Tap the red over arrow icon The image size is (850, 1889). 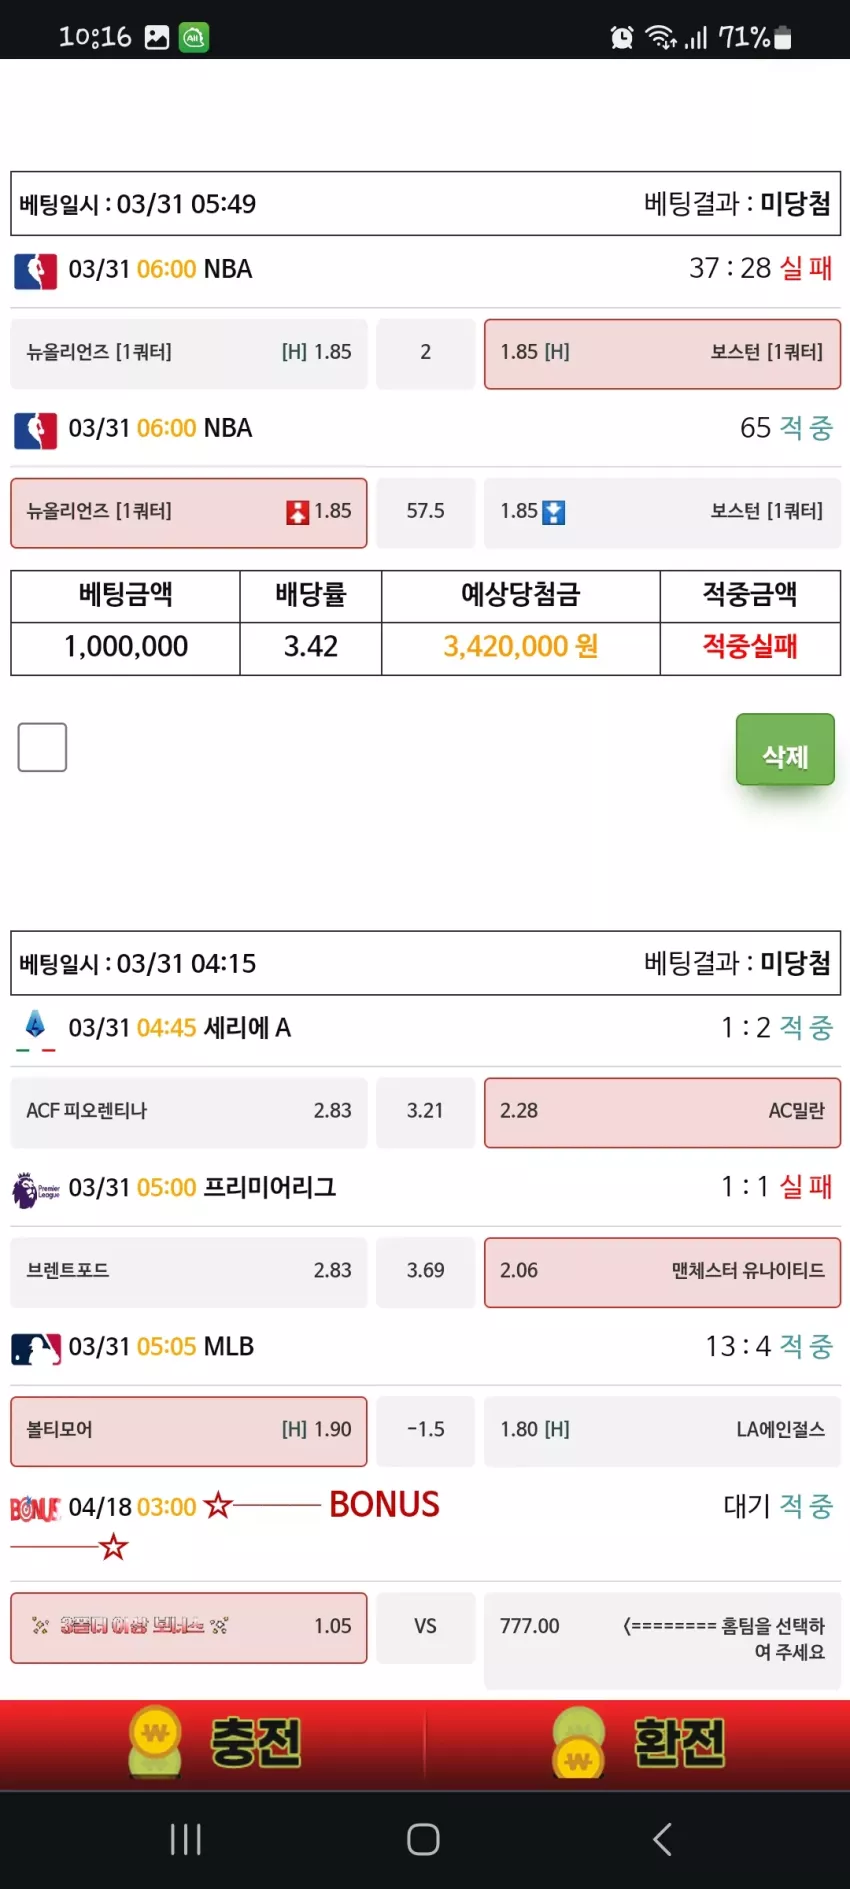tap(298, 512)
